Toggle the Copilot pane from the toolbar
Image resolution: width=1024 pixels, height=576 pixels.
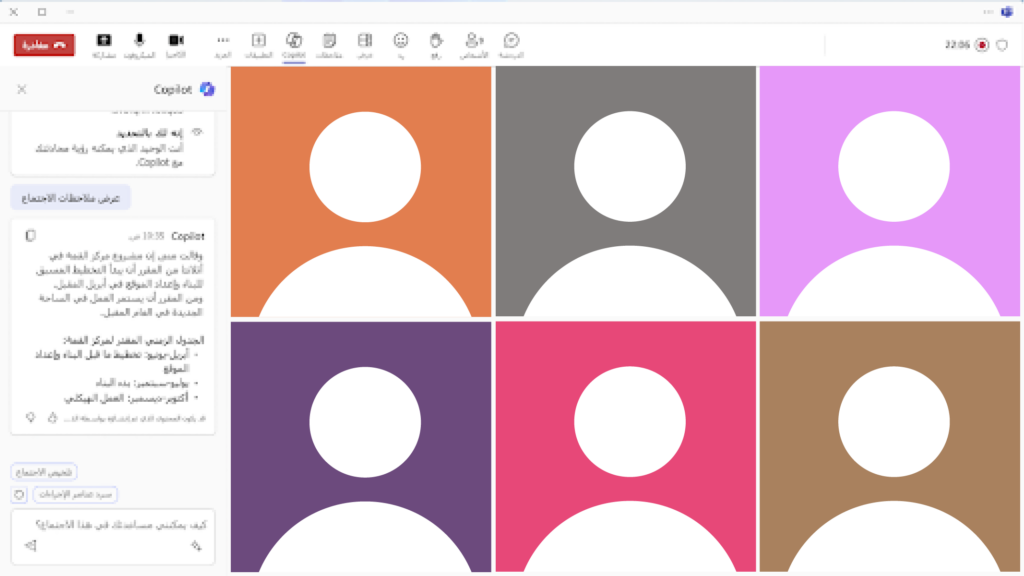pos(294,45)
